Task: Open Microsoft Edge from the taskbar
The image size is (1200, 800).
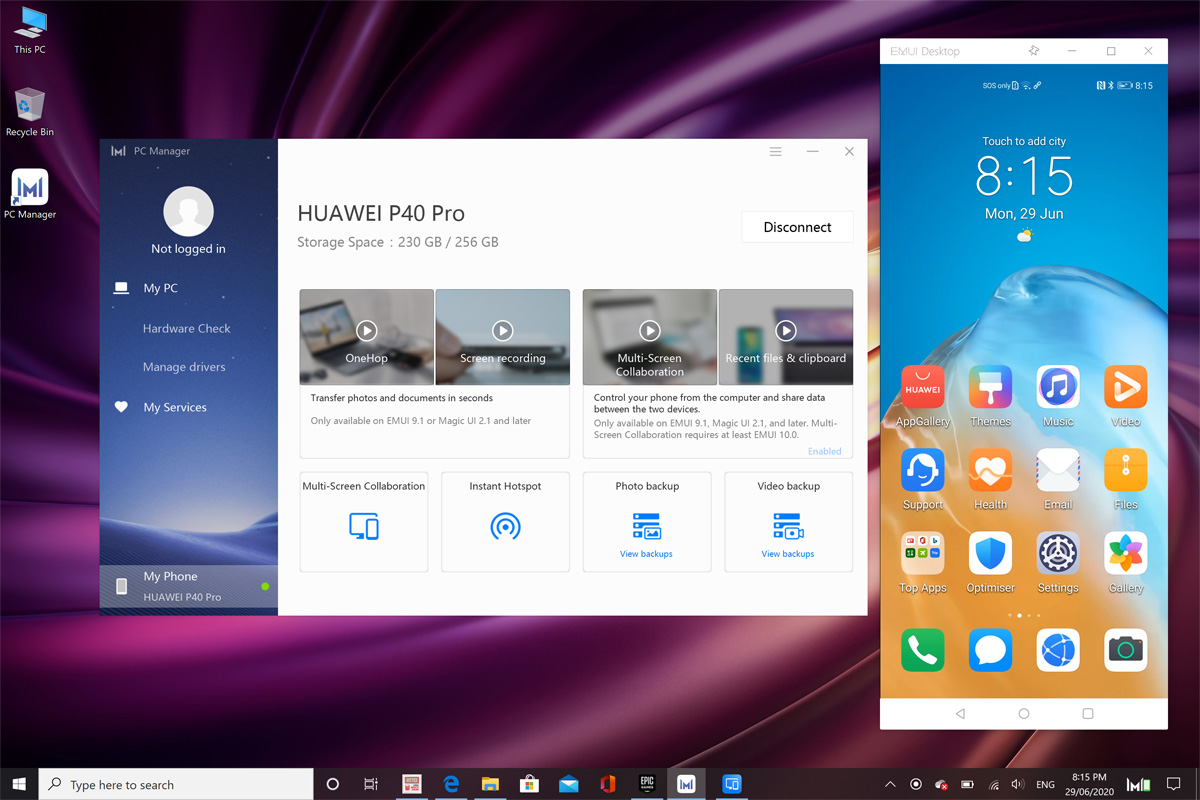Action: pyautogui.click(x=451, y=784)
